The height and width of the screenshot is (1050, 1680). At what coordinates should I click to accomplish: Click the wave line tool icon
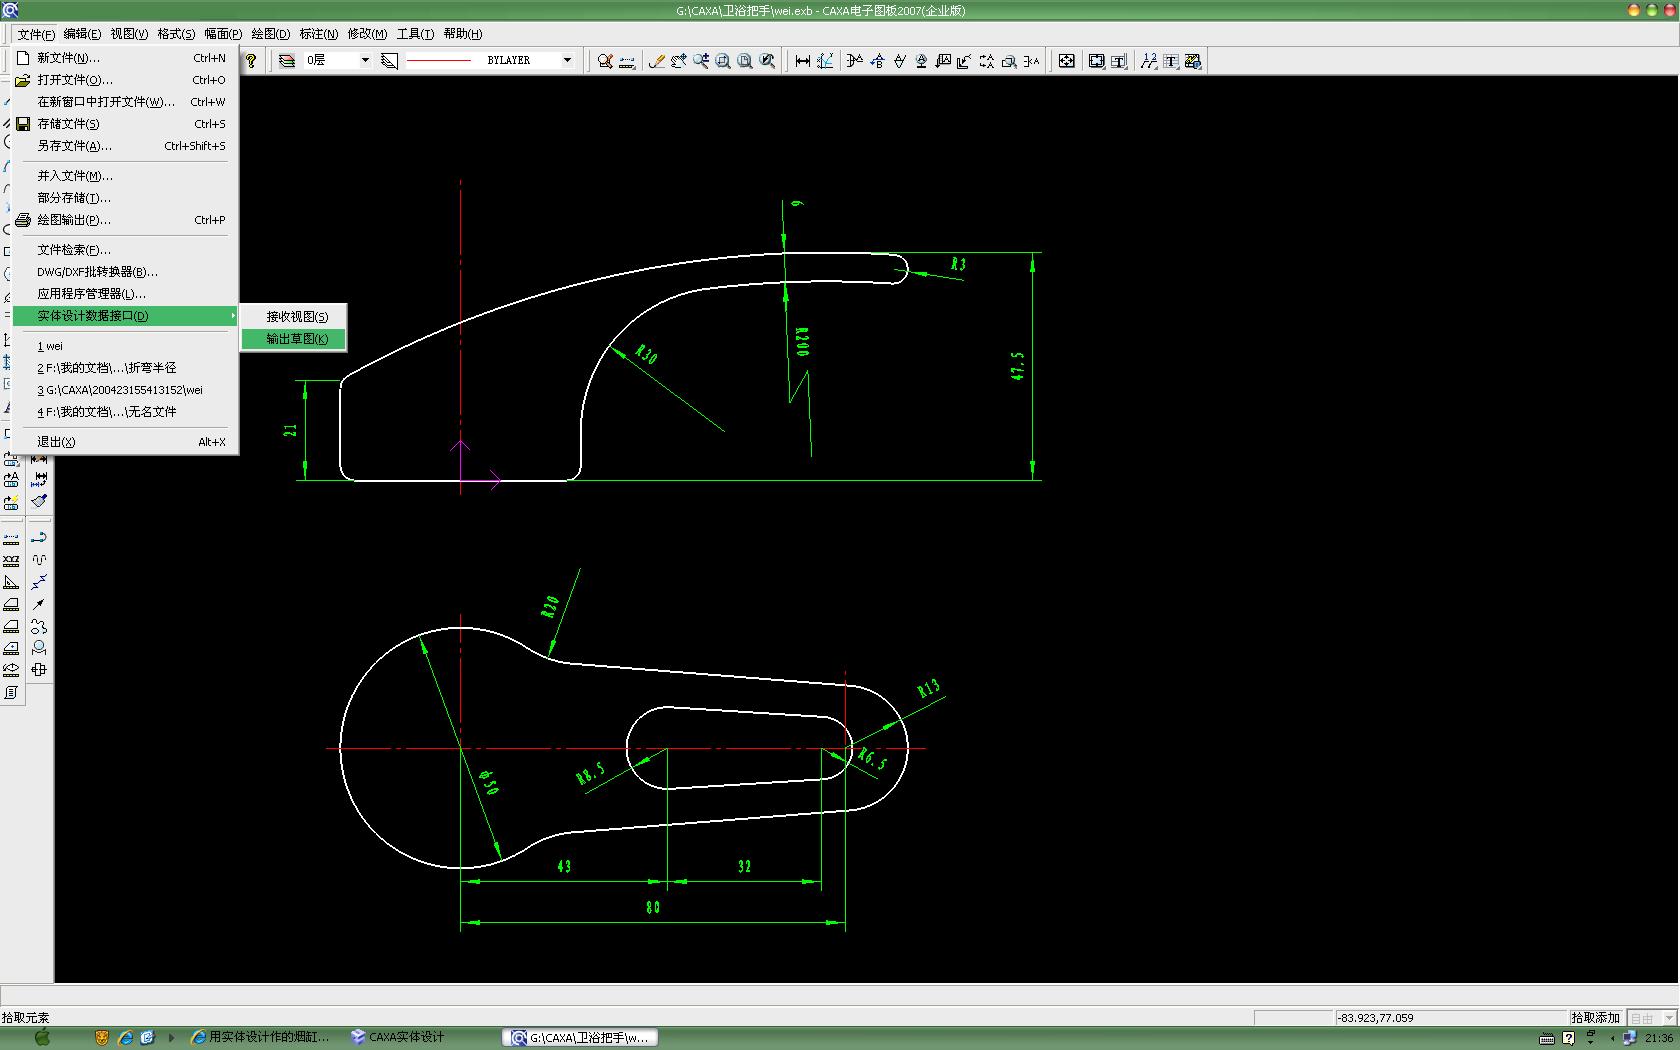click(x=39, y=560)
